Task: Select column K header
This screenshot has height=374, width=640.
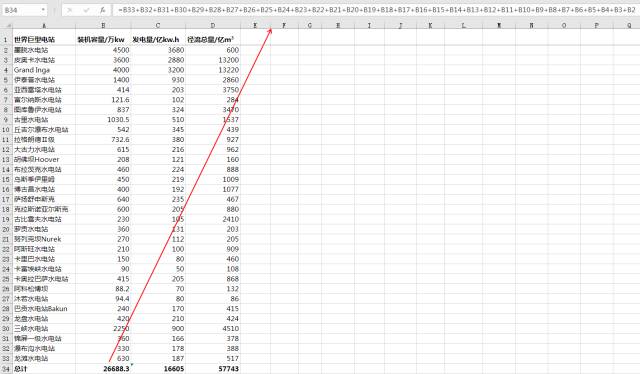Action: click(430, 26)
